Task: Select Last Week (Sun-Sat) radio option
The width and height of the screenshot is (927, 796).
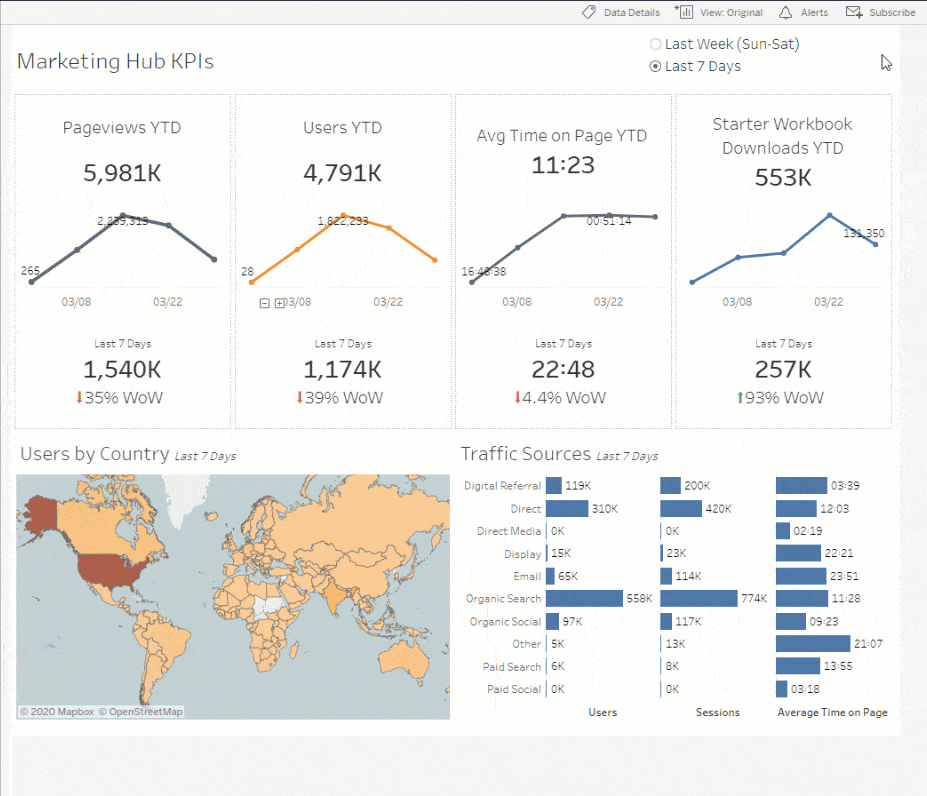Action: [x=655, y=44]
